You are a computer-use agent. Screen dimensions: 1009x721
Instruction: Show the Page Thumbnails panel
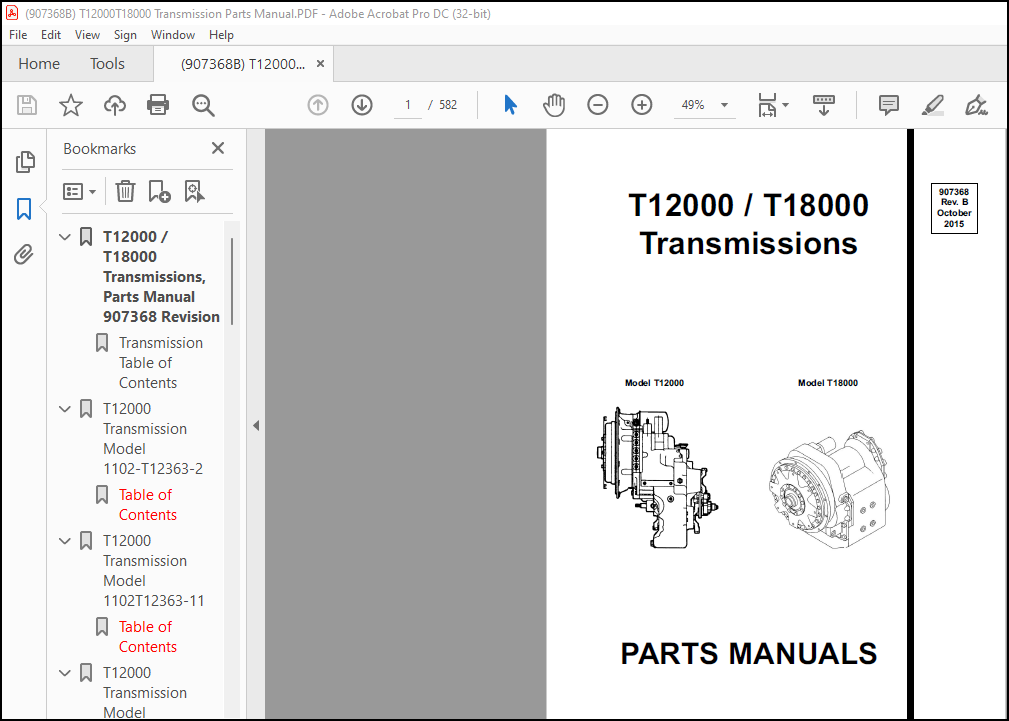point(24,162)
